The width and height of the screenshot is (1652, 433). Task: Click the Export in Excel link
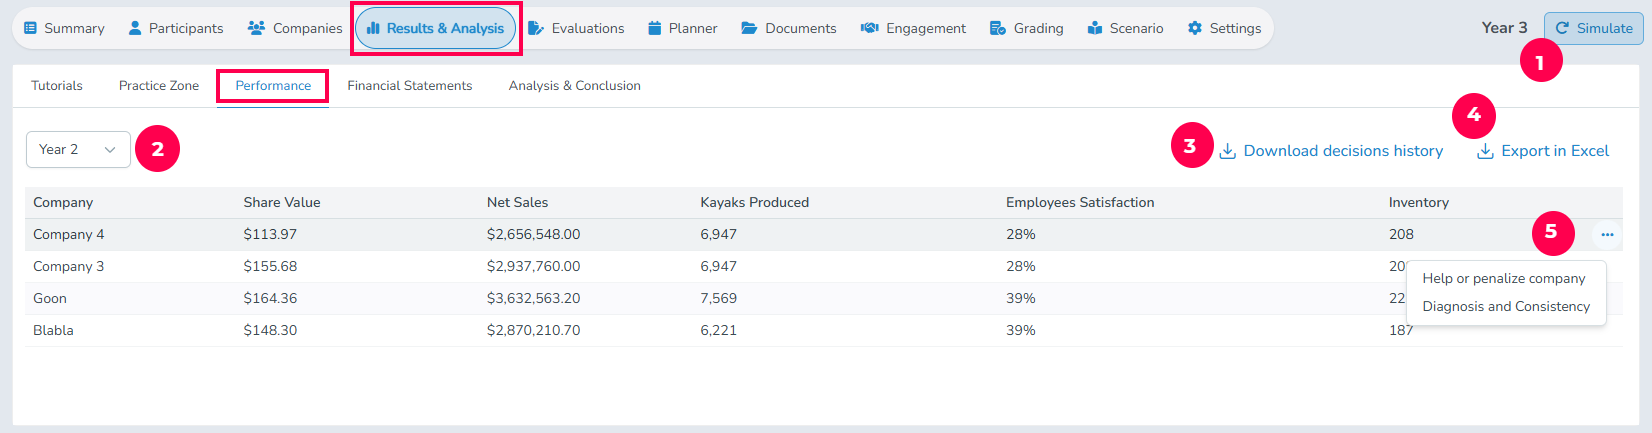1555,151
